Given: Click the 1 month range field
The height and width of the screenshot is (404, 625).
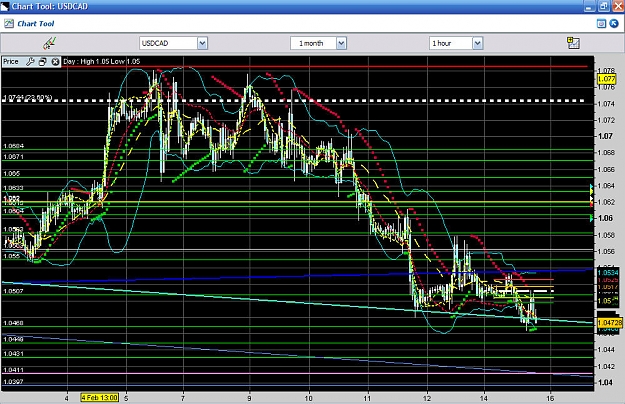Looking at the screenshot, I should click(x=313, y=43).
